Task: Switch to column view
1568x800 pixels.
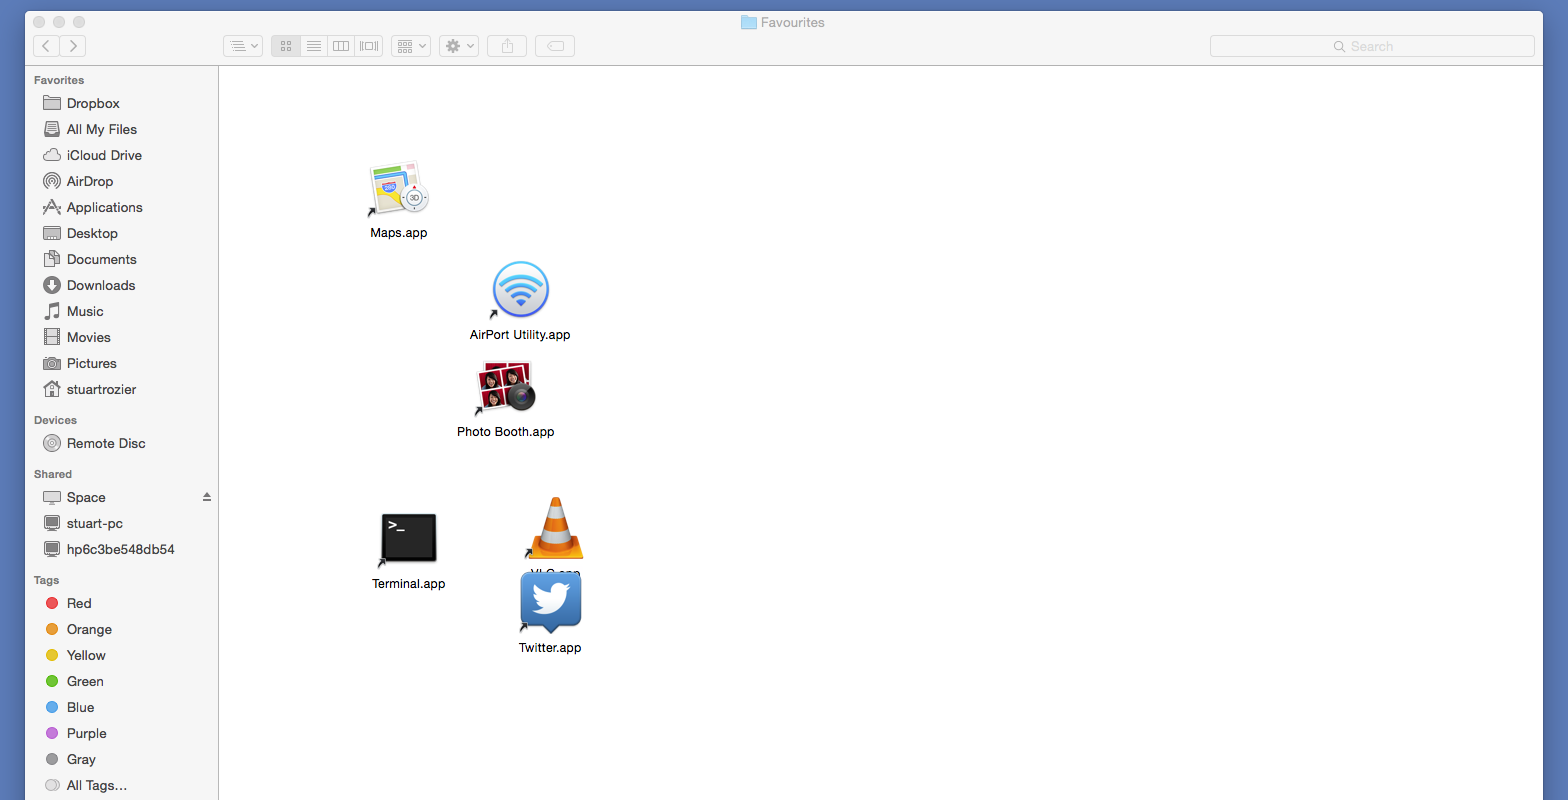Action: pos(341,46)
